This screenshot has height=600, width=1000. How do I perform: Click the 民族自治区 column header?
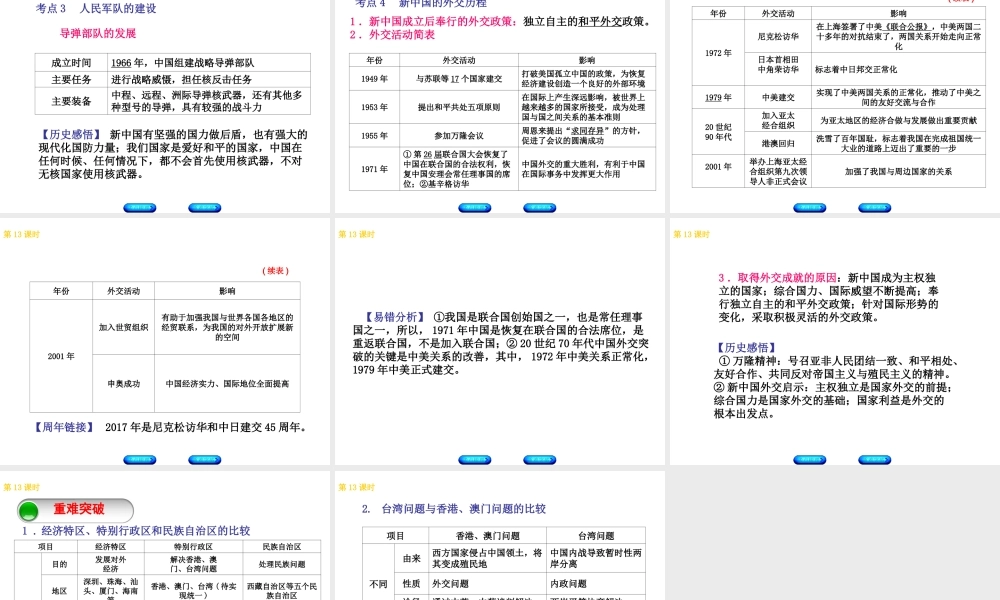coord(282,547)
